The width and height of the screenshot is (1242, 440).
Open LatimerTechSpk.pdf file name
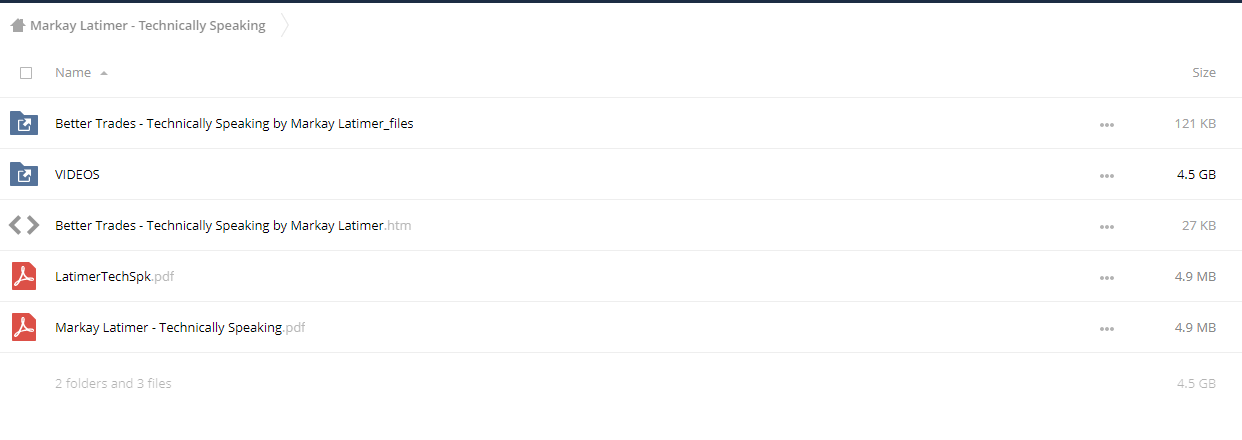[x=114, y=276]
